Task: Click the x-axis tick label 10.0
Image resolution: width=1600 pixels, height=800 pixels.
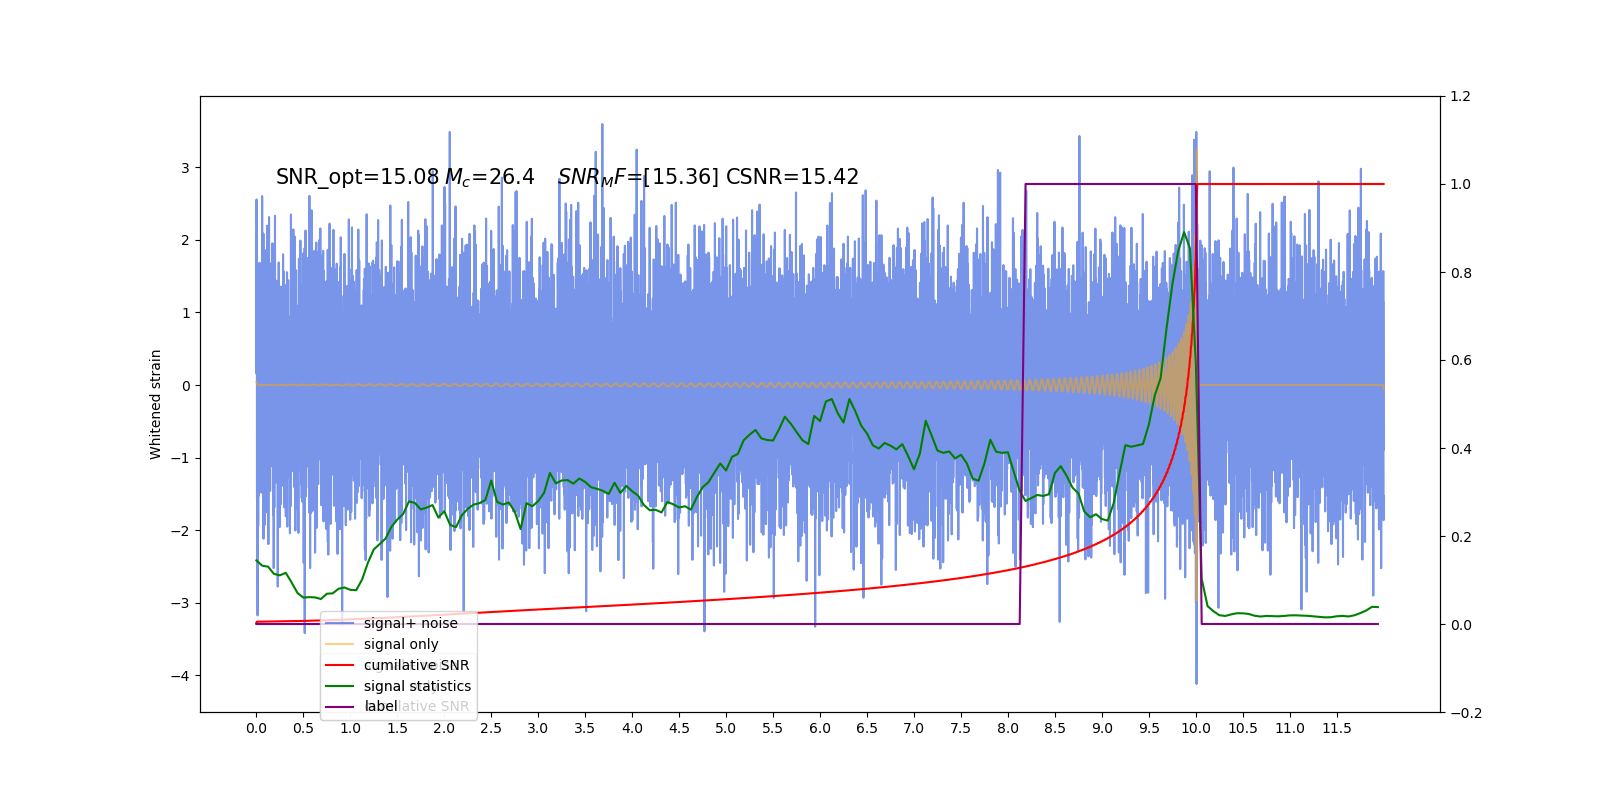Action: pyautogui.click(x=1196, y=728)
